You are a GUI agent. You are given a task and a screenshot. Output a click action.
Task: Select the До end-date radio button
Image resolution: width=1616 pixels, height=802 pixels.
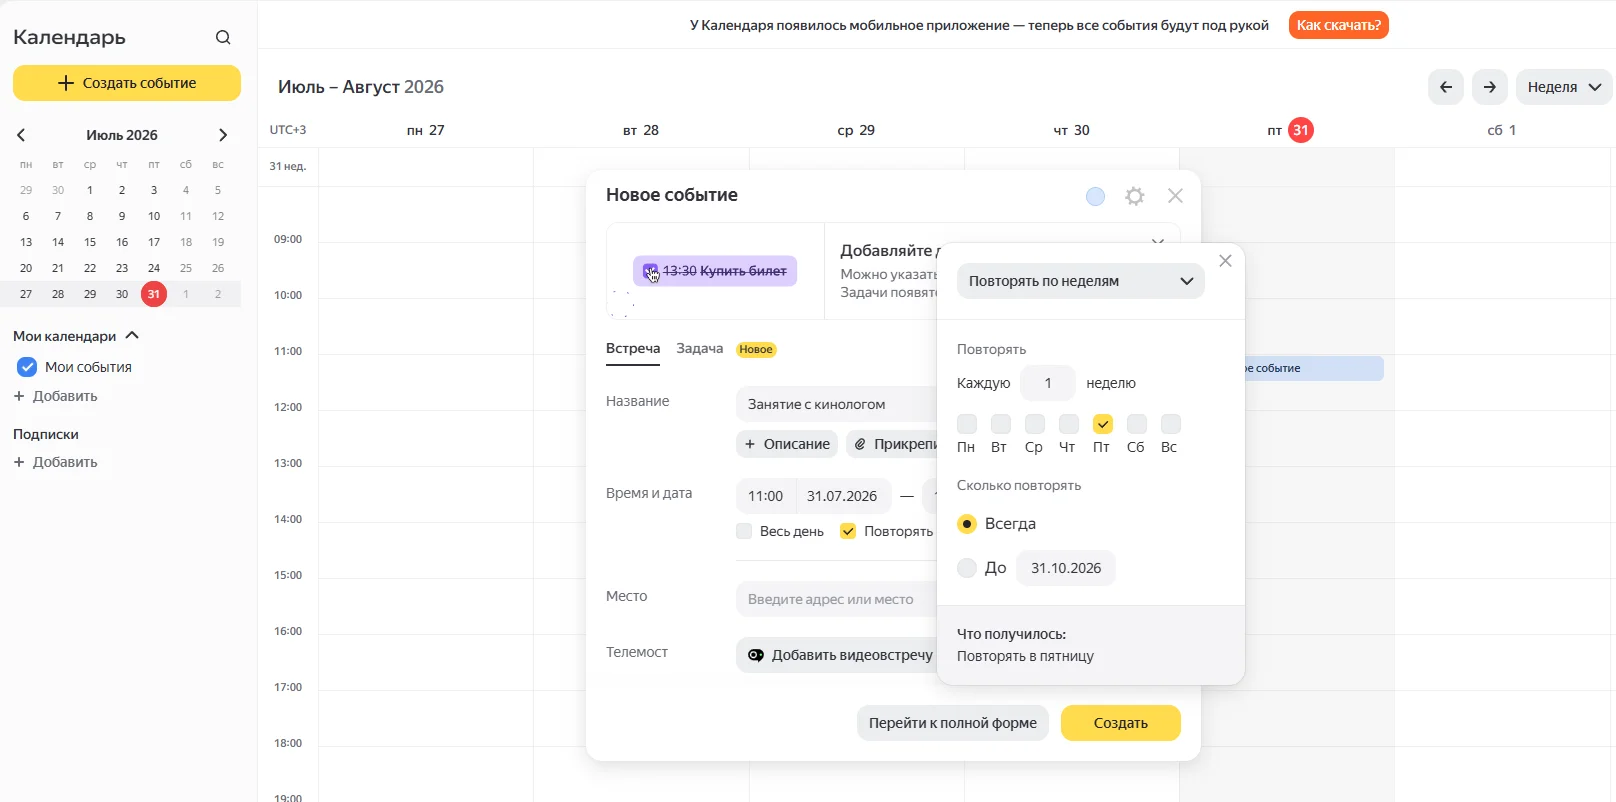point(967,568)
